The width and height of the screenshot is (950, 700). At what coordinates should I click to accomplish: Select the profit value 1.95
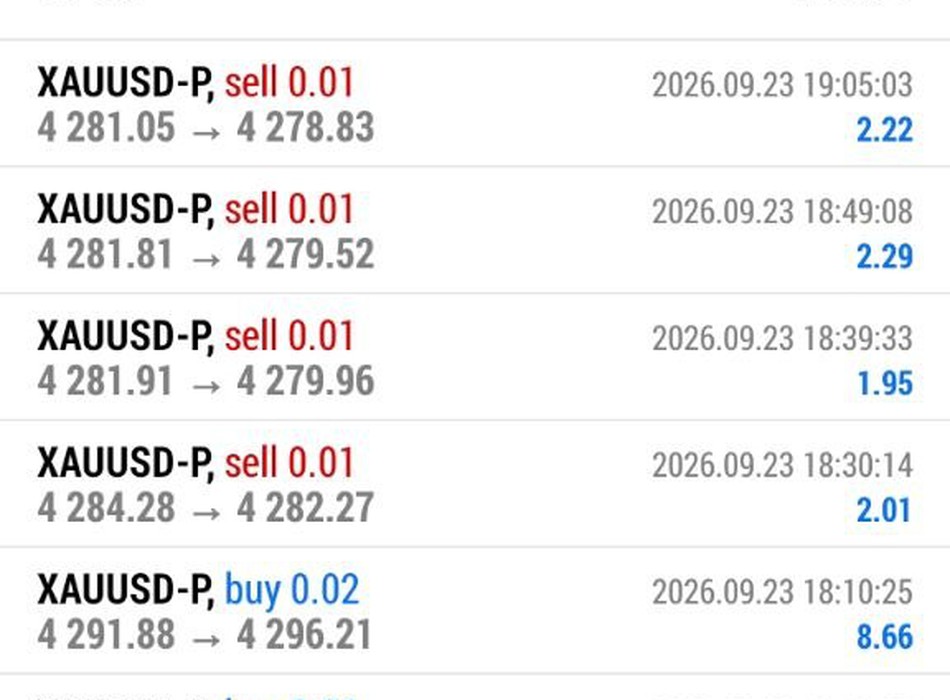[x=885, y=383]
